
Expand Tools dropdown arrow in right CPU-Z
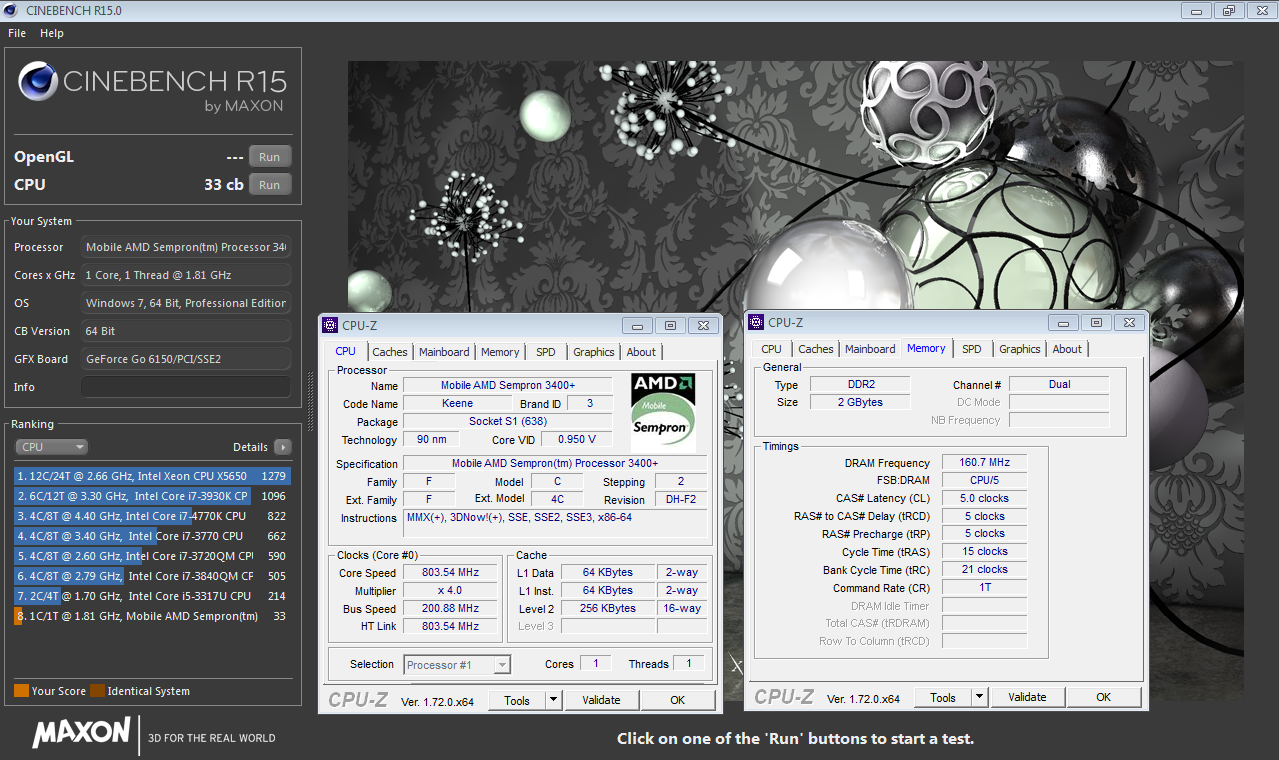click(980, 697)
